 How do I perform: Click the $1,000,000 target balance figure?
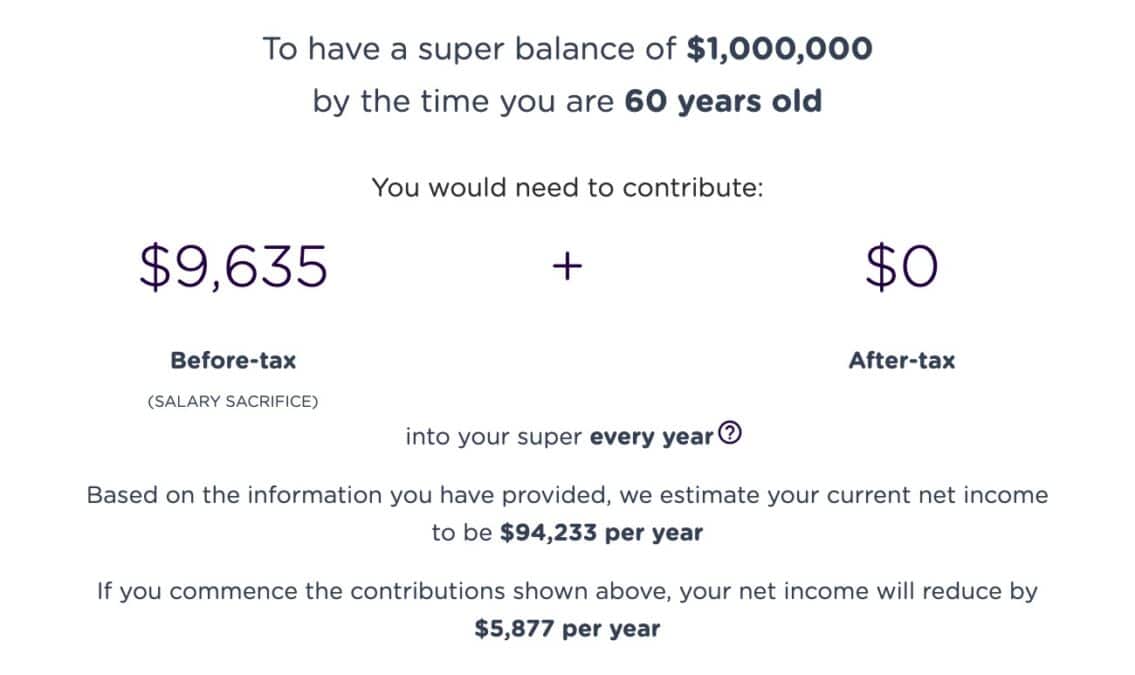(x=779, y=49)
